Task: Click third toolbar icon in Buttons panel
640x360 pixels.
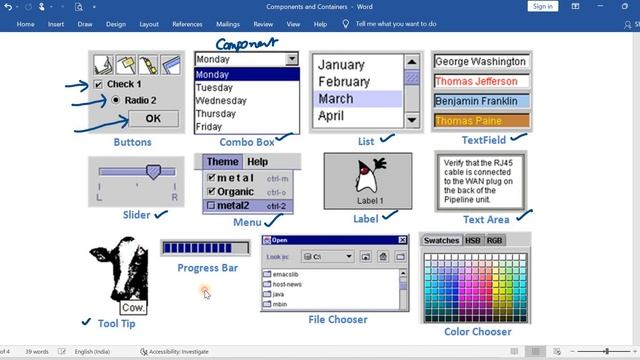Action: 148,64
